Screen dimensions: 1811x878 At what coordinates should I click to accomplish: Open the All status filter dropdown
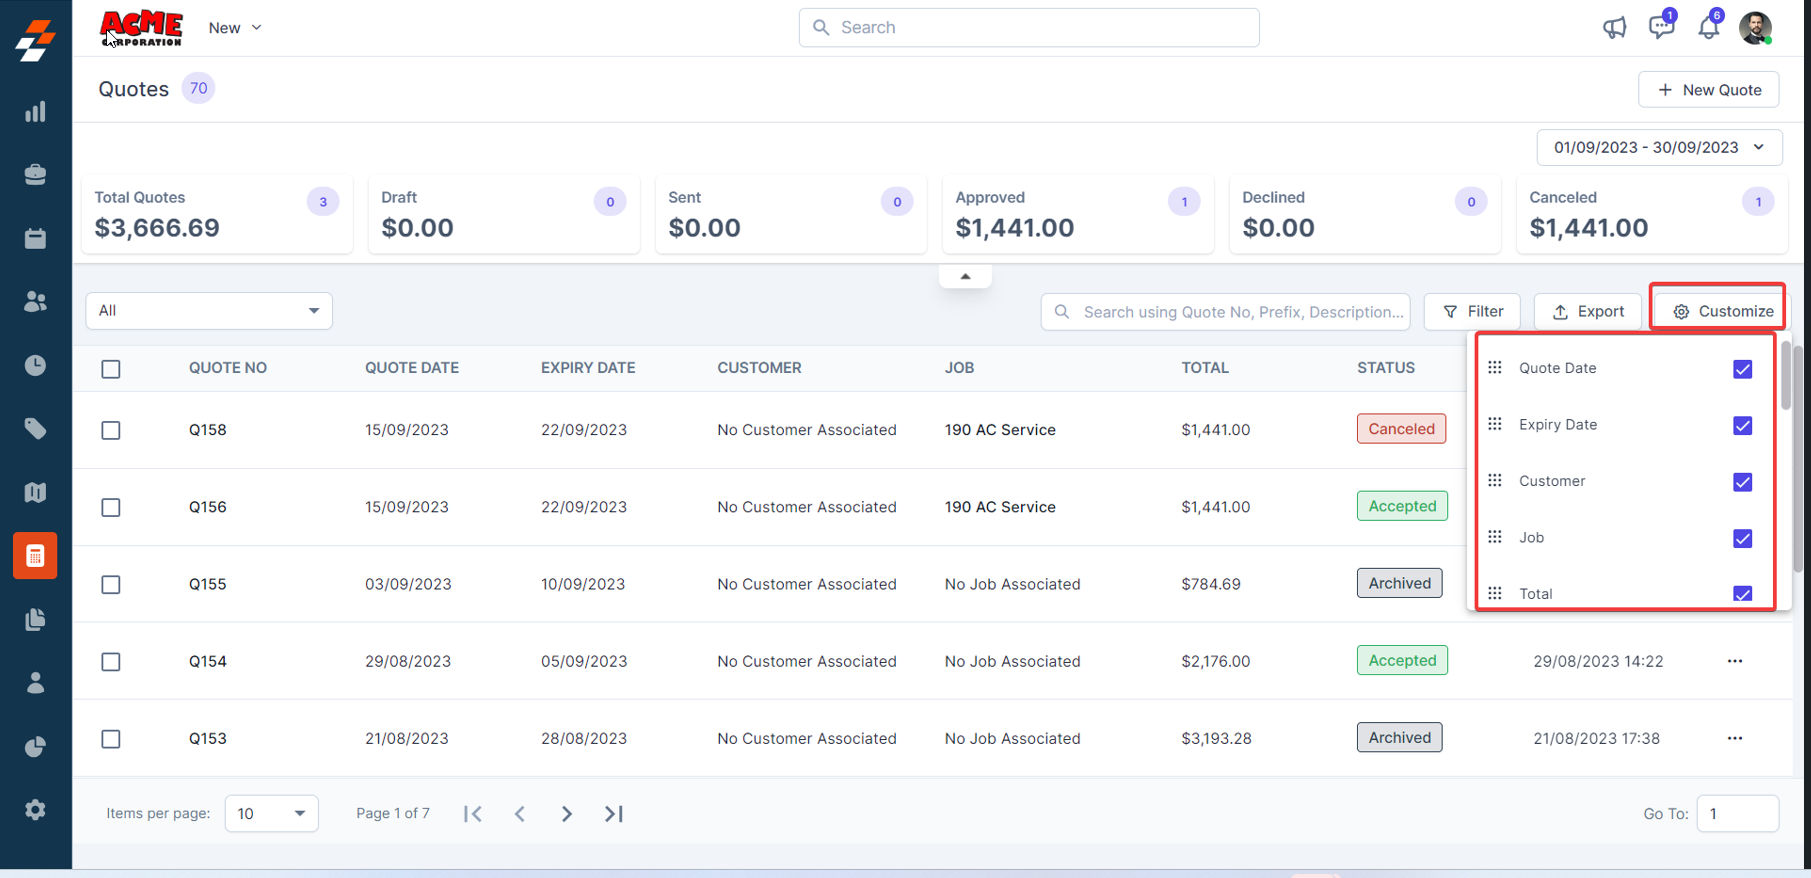point(209,311)
